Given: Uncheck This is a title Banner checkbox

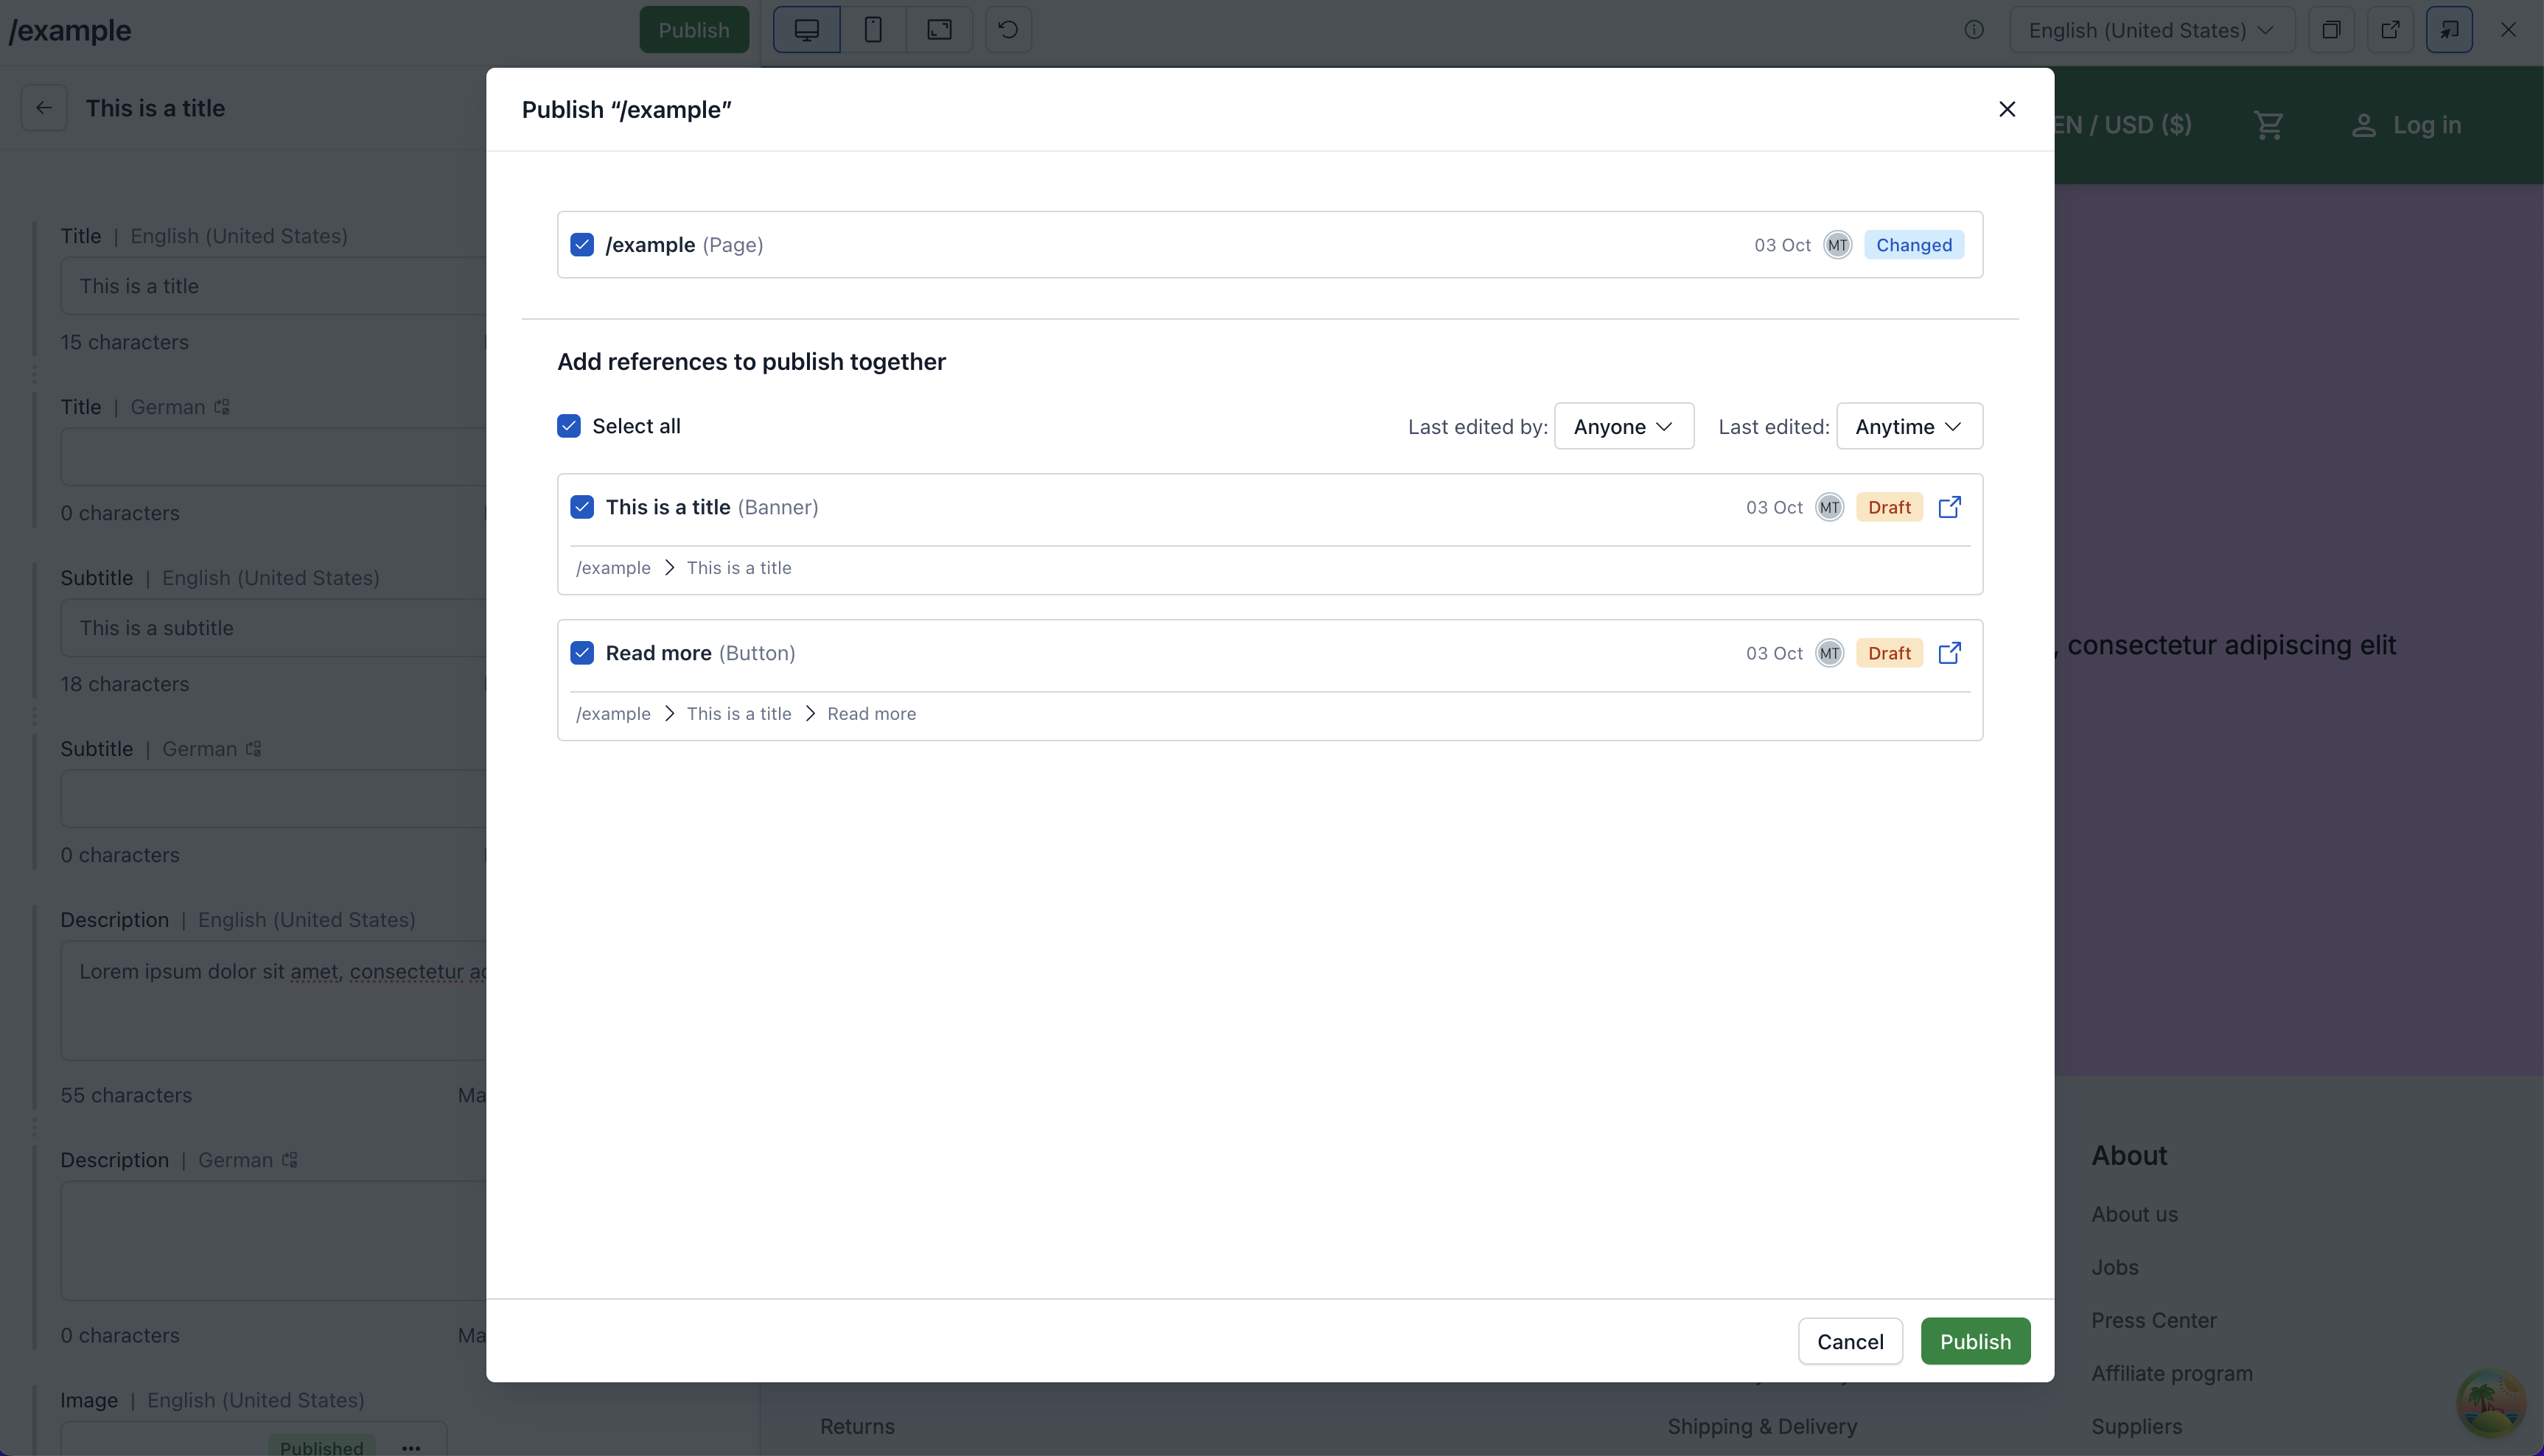Looking at the screenshot, I should 582,507.
